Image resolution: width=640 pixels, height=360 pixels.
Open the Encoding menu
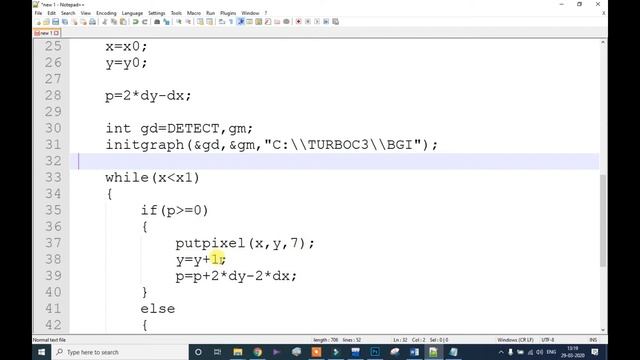point(106,13)
